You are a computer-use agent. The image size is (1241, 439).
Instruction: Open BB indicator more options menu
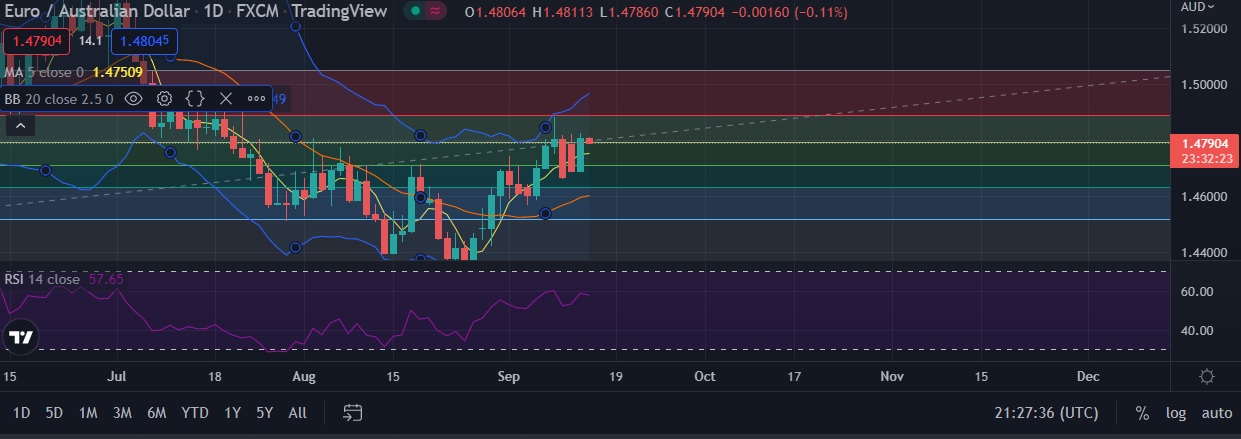click(256, 98)
